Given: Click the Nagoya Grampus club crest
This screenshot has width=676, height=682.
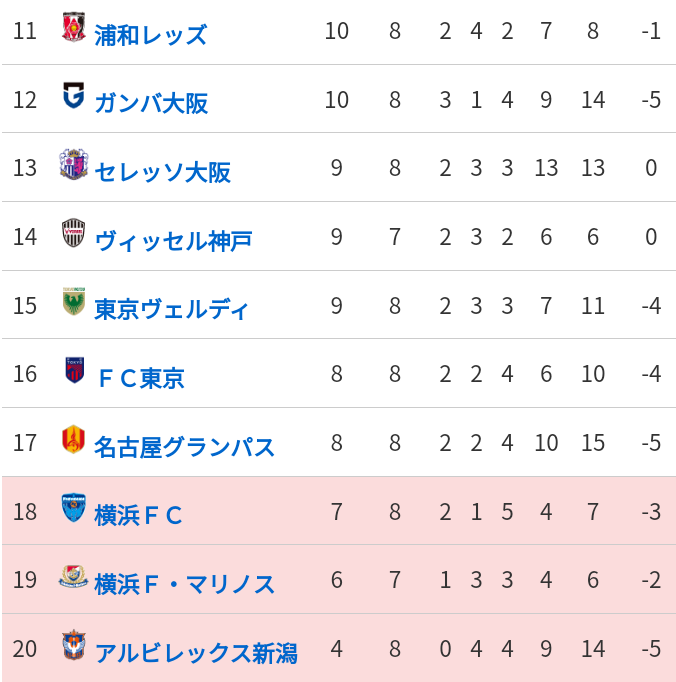Looking at the screenshot, I should tap(74, 439).
